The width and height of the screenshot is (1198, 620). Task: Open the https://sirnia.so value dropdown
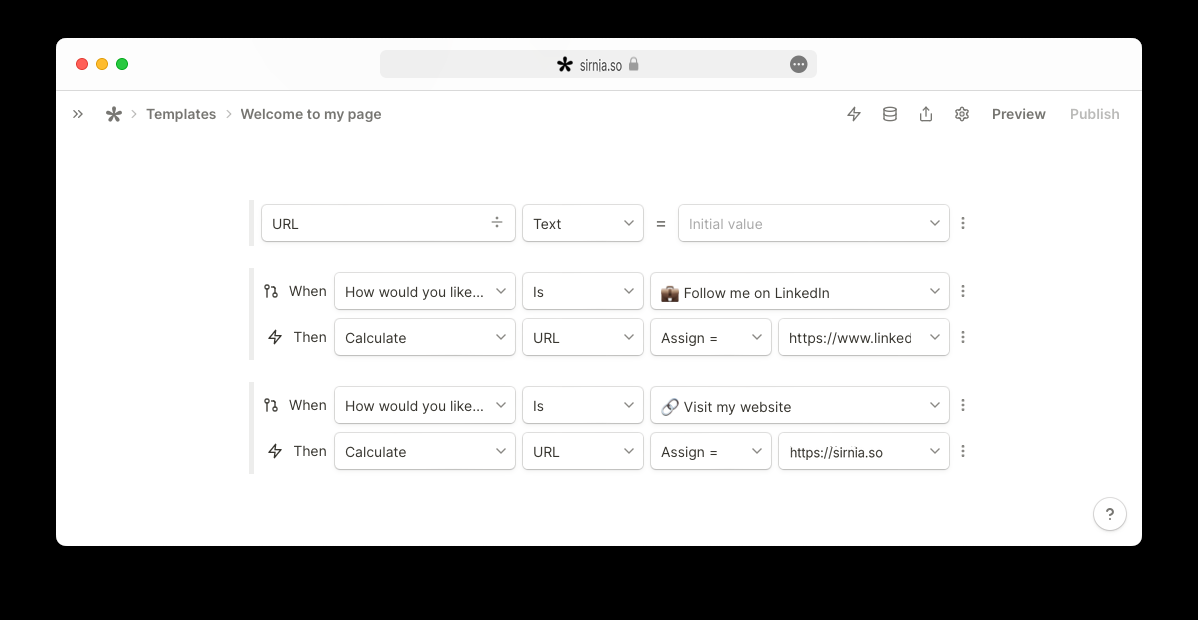[864, 451]
